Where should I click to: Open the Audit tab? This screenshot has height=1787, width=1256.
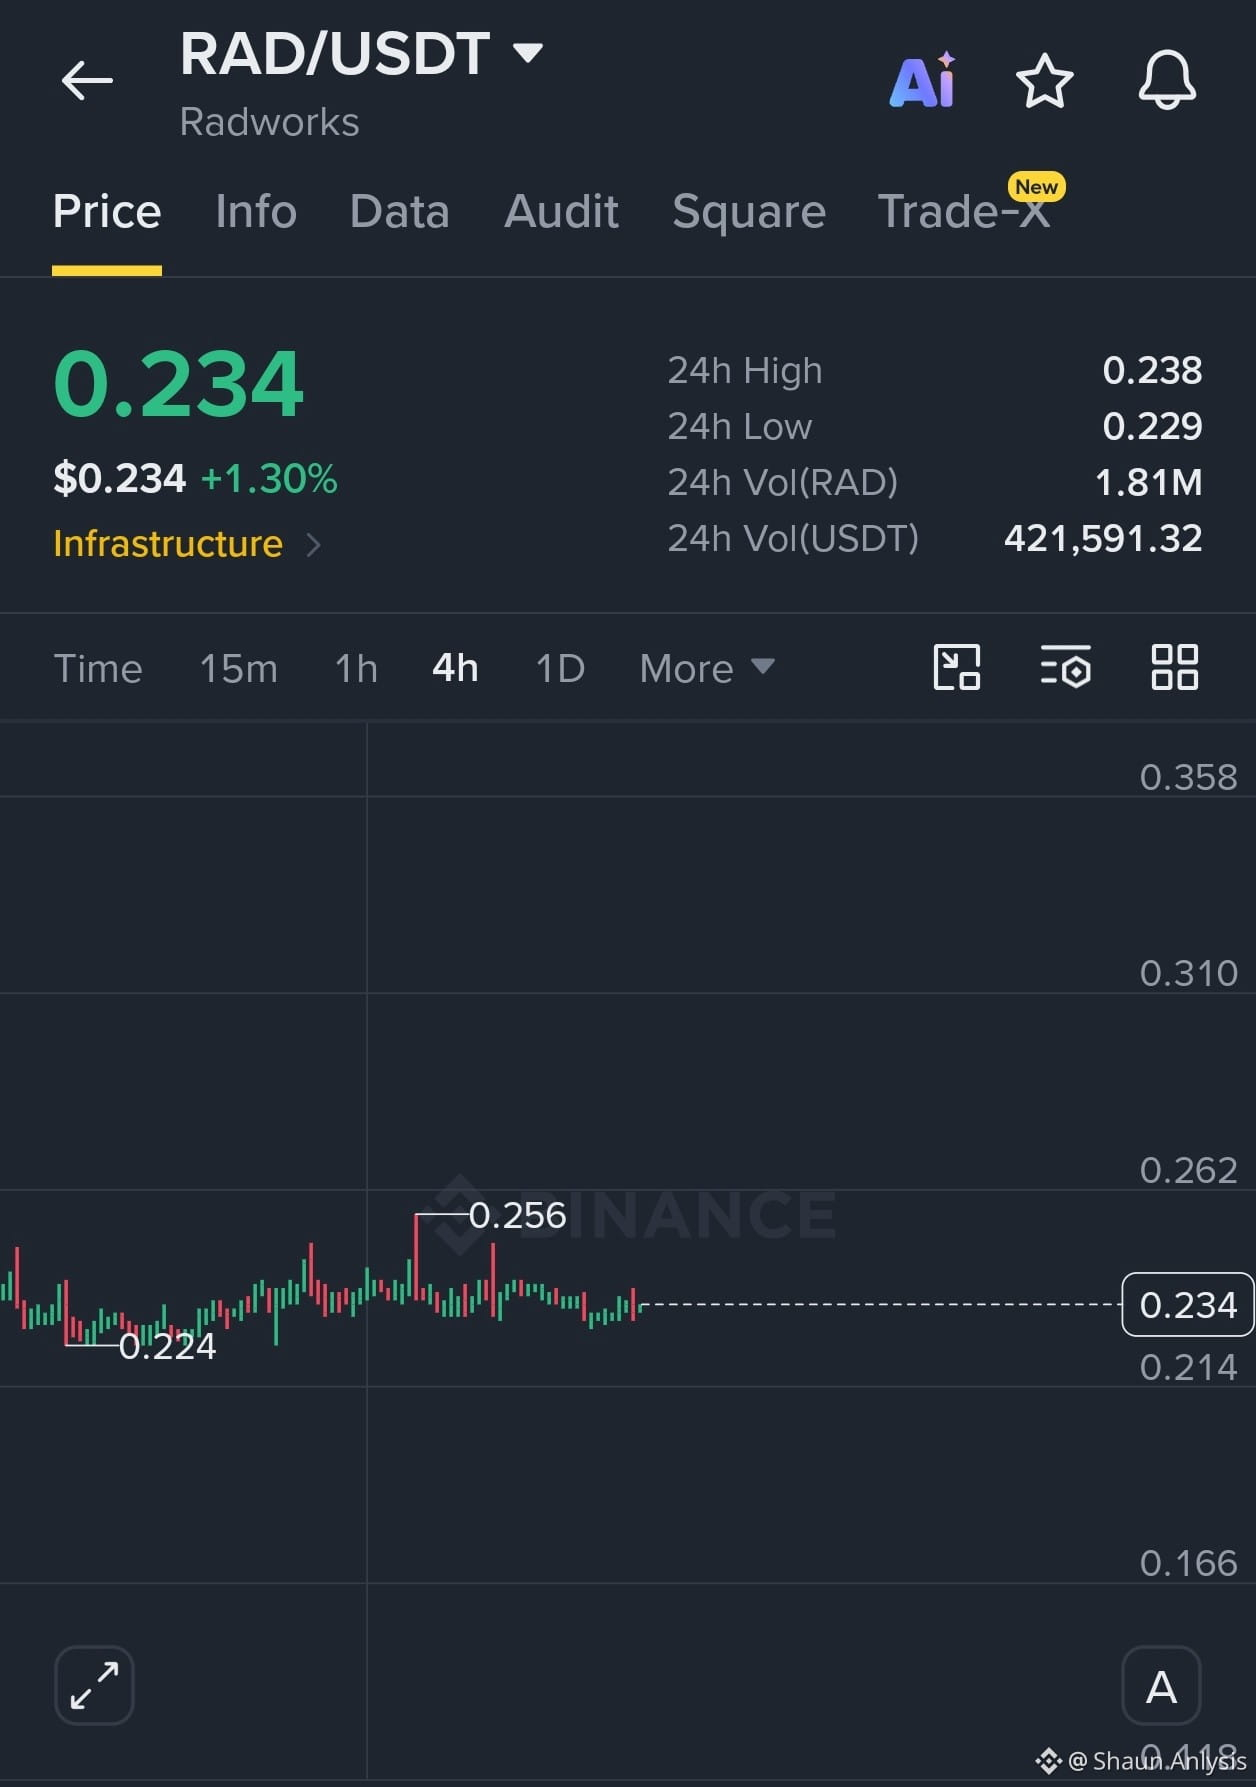561,212
